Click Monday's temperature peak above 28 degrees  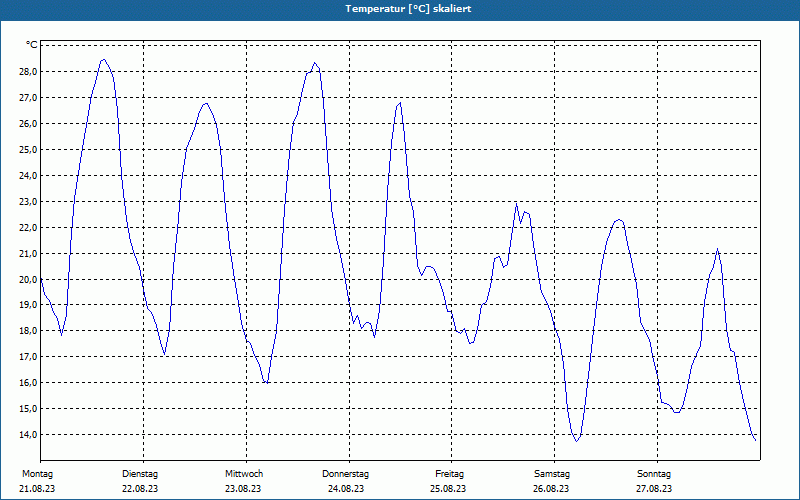(x=104, y=59)
